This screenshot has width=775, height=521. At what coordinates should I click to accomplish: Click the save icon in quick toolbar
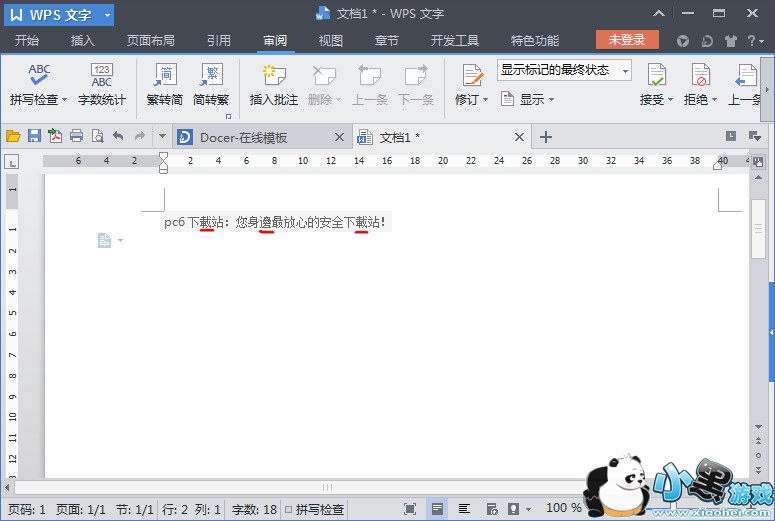coord(34,137)
